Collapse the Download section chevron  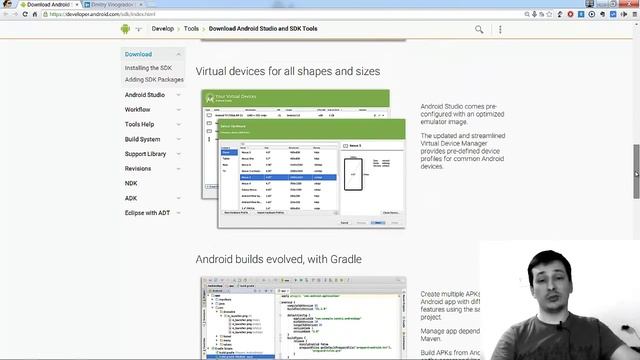[178, 54]
